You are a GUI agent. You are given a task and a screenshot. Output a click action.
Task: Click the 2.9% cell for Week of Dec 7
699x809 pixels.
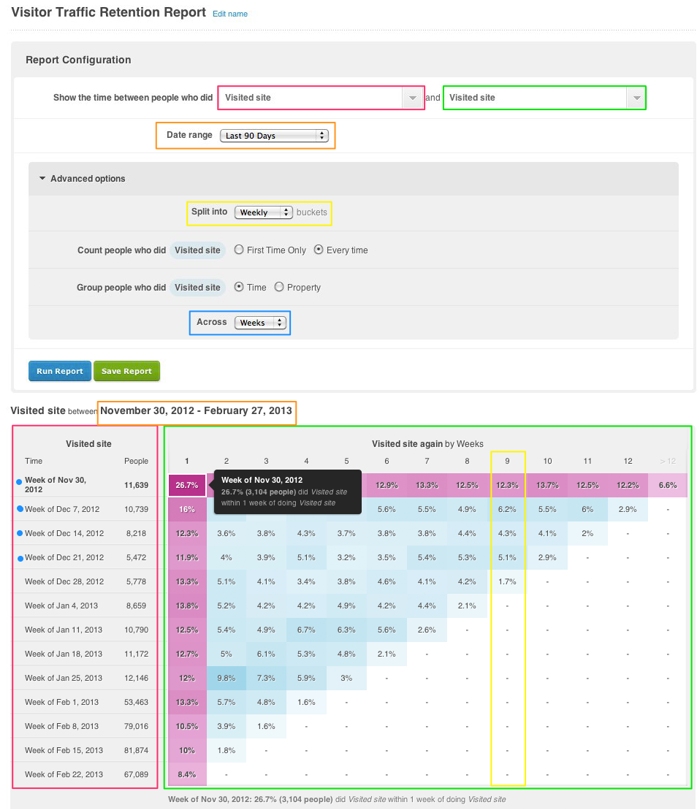(628, 509)
